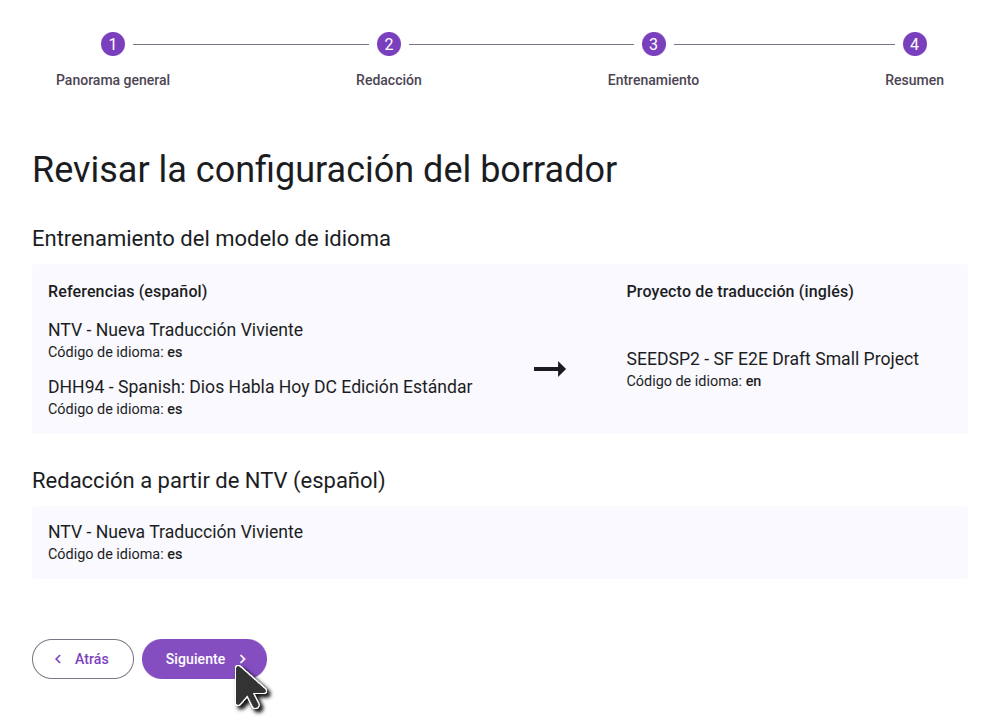This screenshot has width=1000, height=721.
Task: Select the Redacción step label
Action: 388,80
